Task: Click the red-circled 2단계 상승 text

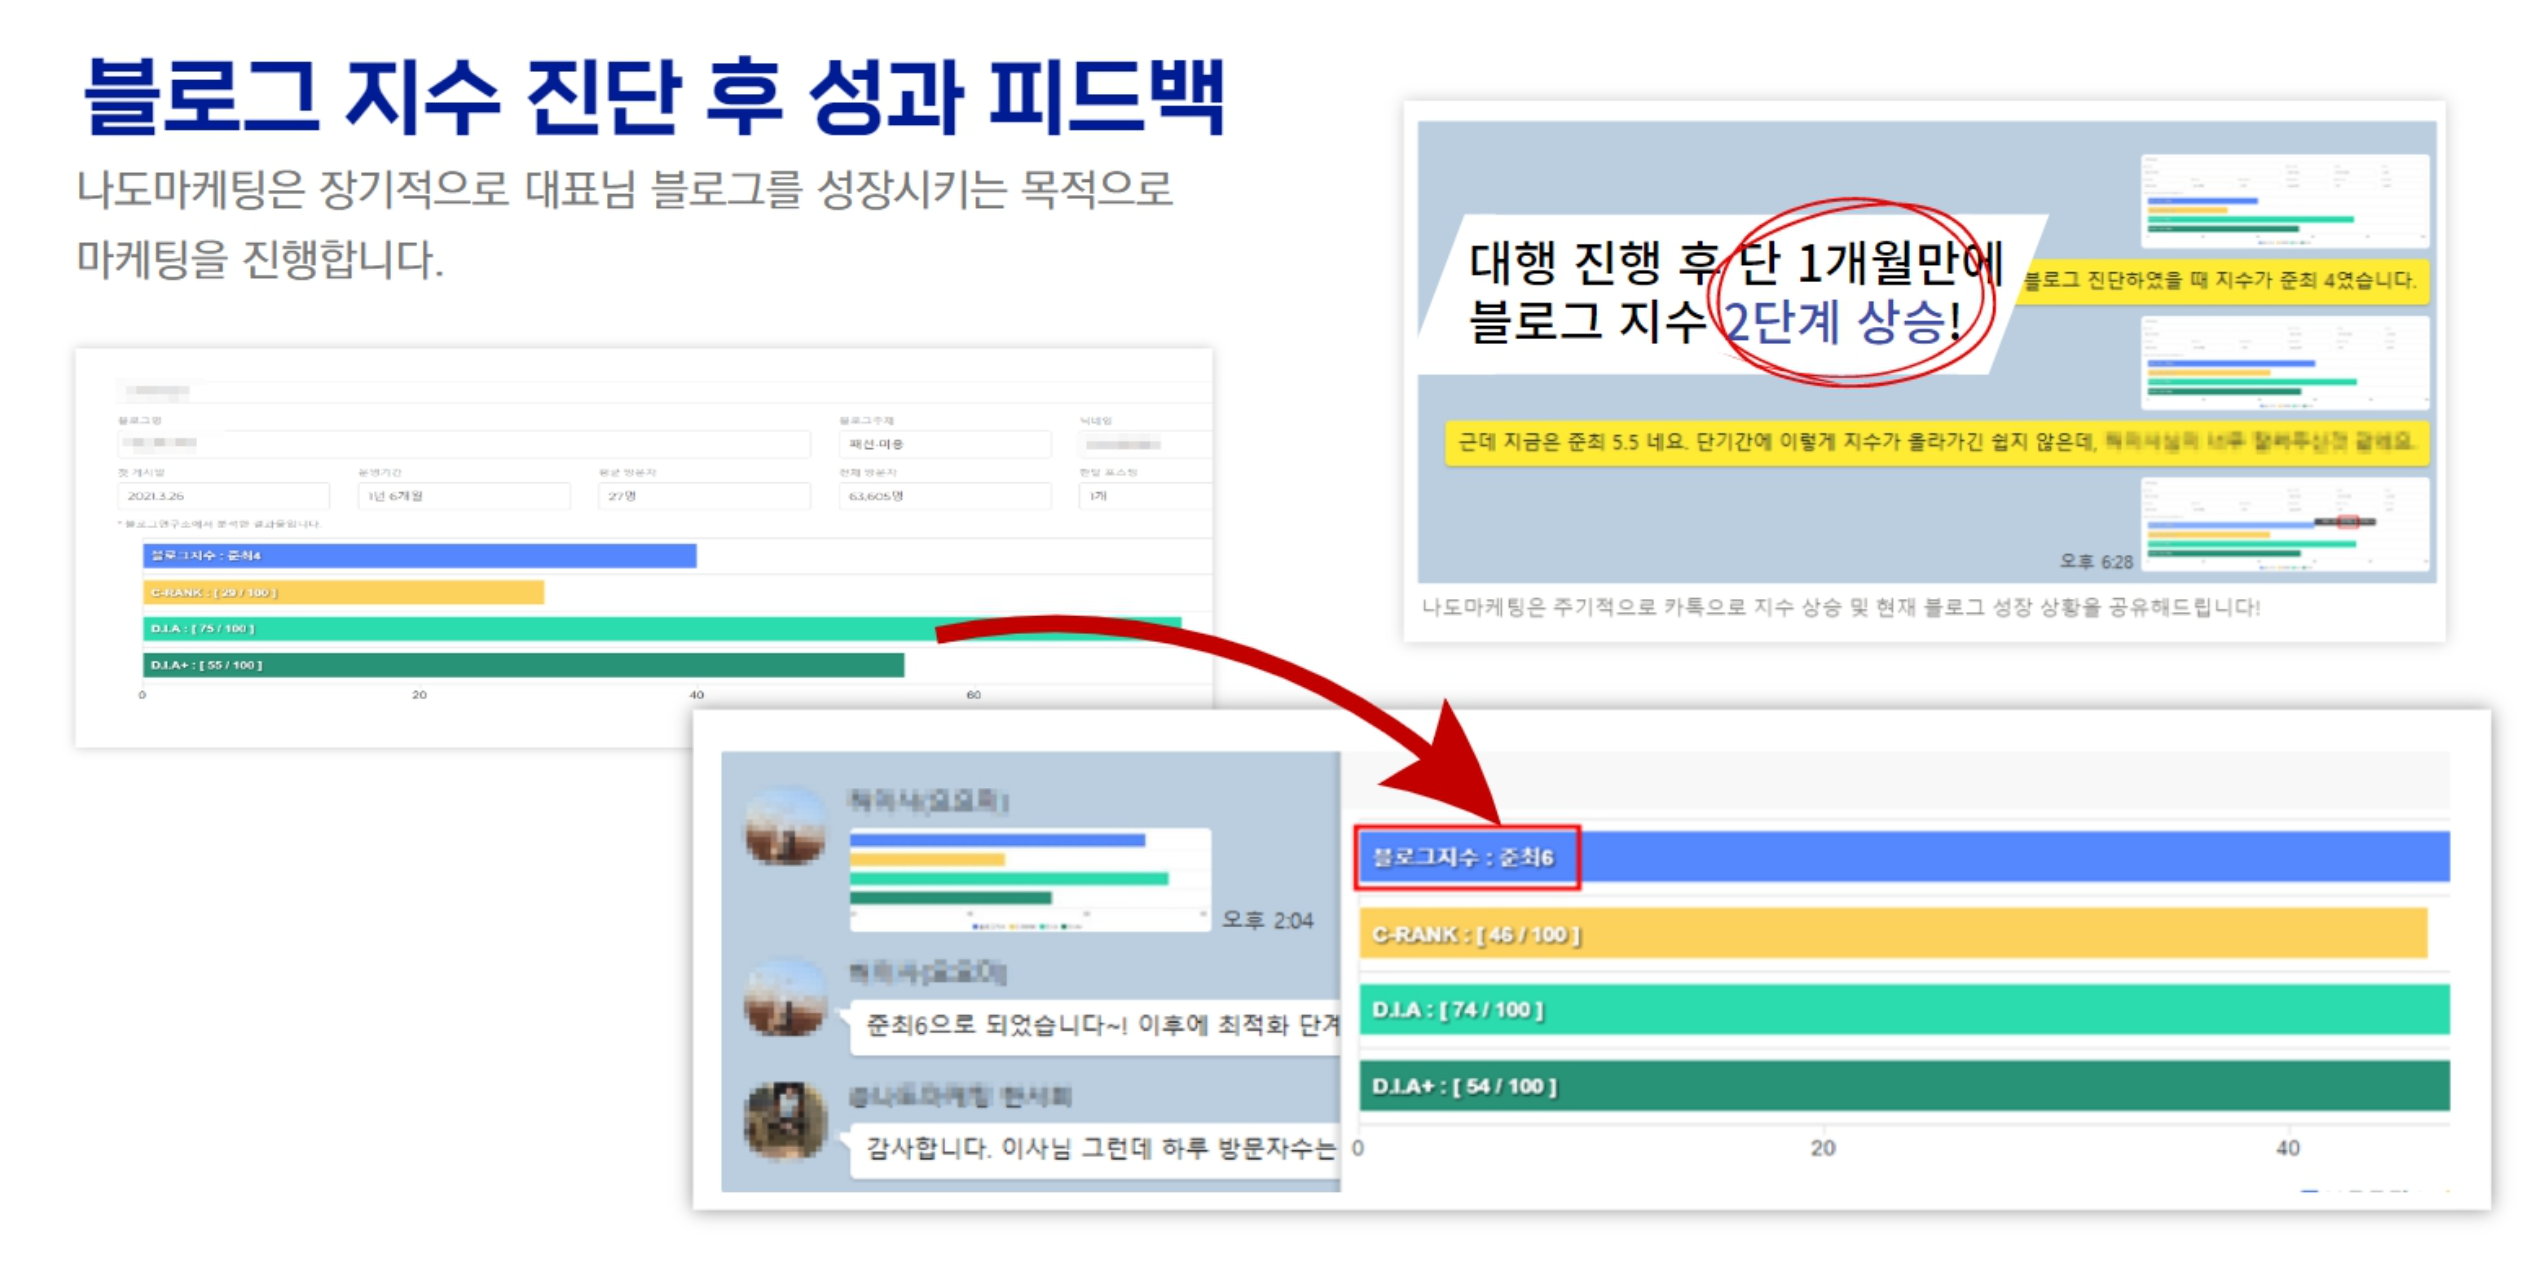Action: 1843,323
